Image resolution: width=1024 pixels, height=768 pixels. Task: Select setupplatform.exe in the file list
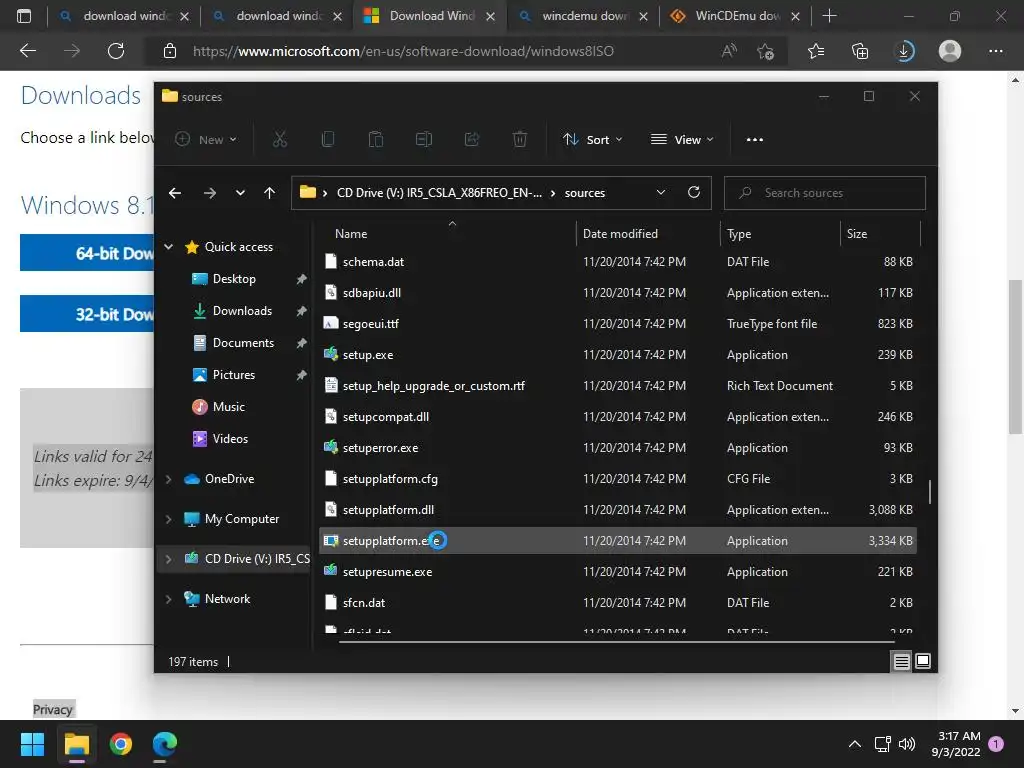[618, 541]
